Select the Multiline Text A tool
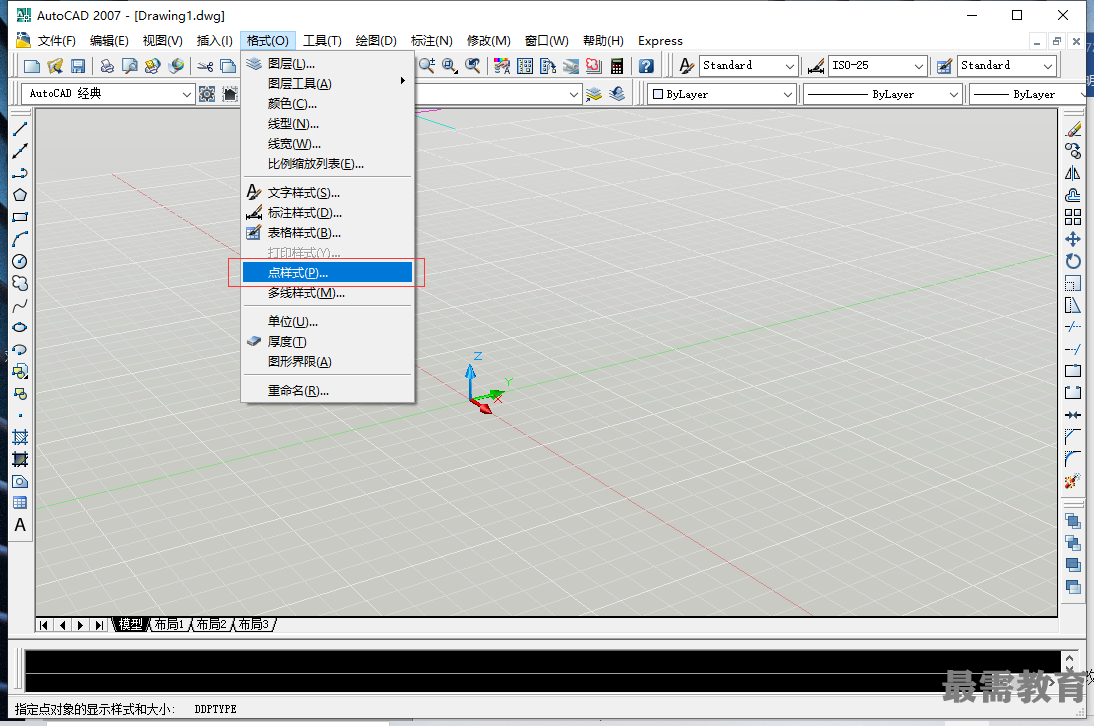1094x726 pixels. pyautogui.click(x=20, y=525)
